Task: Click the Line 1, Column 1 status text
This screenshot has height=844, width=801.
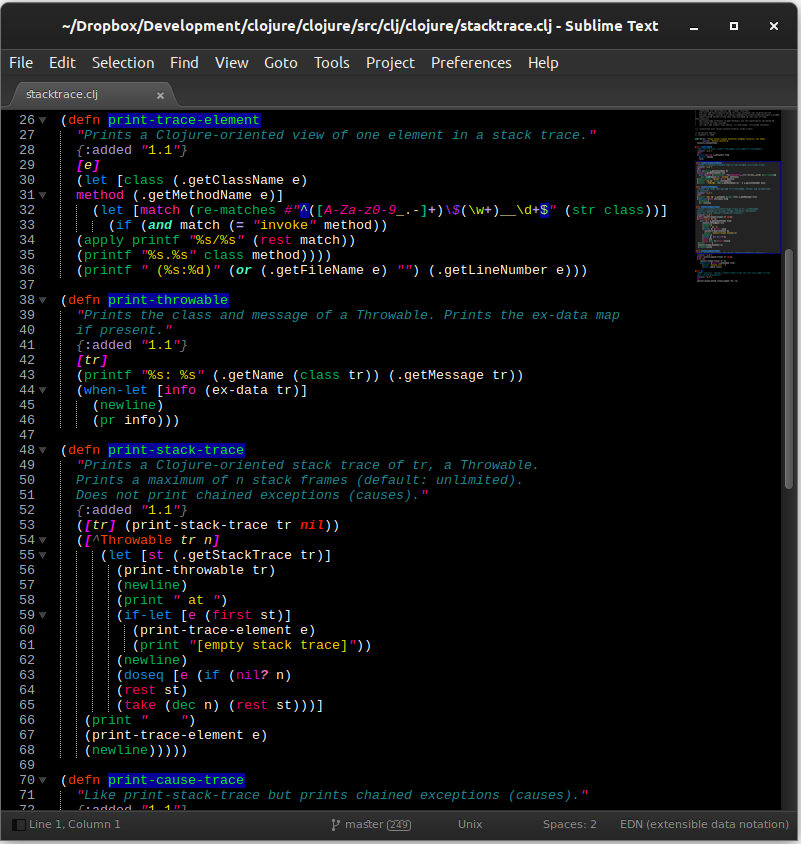Action: coord(75,824)
